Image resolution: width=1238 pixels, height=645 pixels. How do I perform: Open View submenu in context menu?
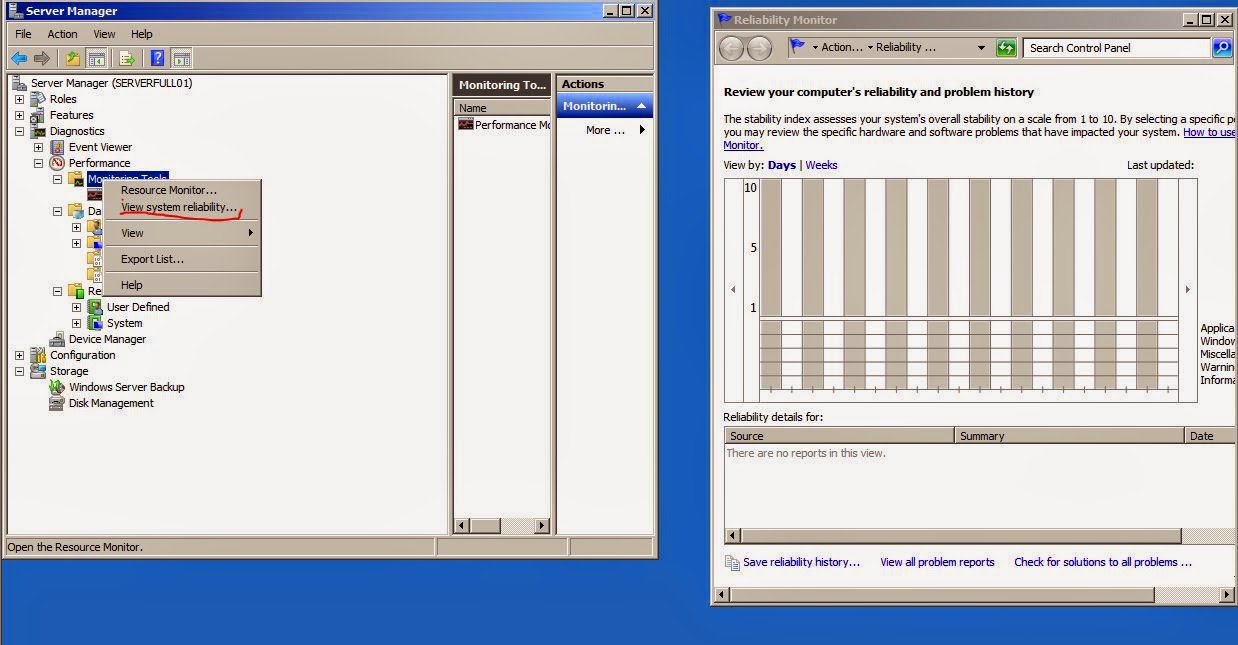tap(182, 233)
